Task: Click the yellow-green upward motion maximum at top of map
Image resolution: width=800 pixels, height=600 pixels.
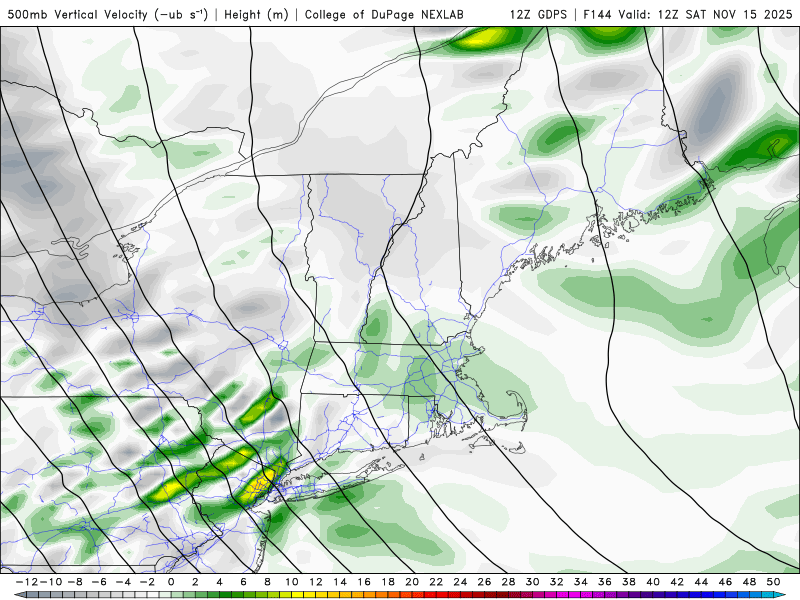Action: (482, 38)
